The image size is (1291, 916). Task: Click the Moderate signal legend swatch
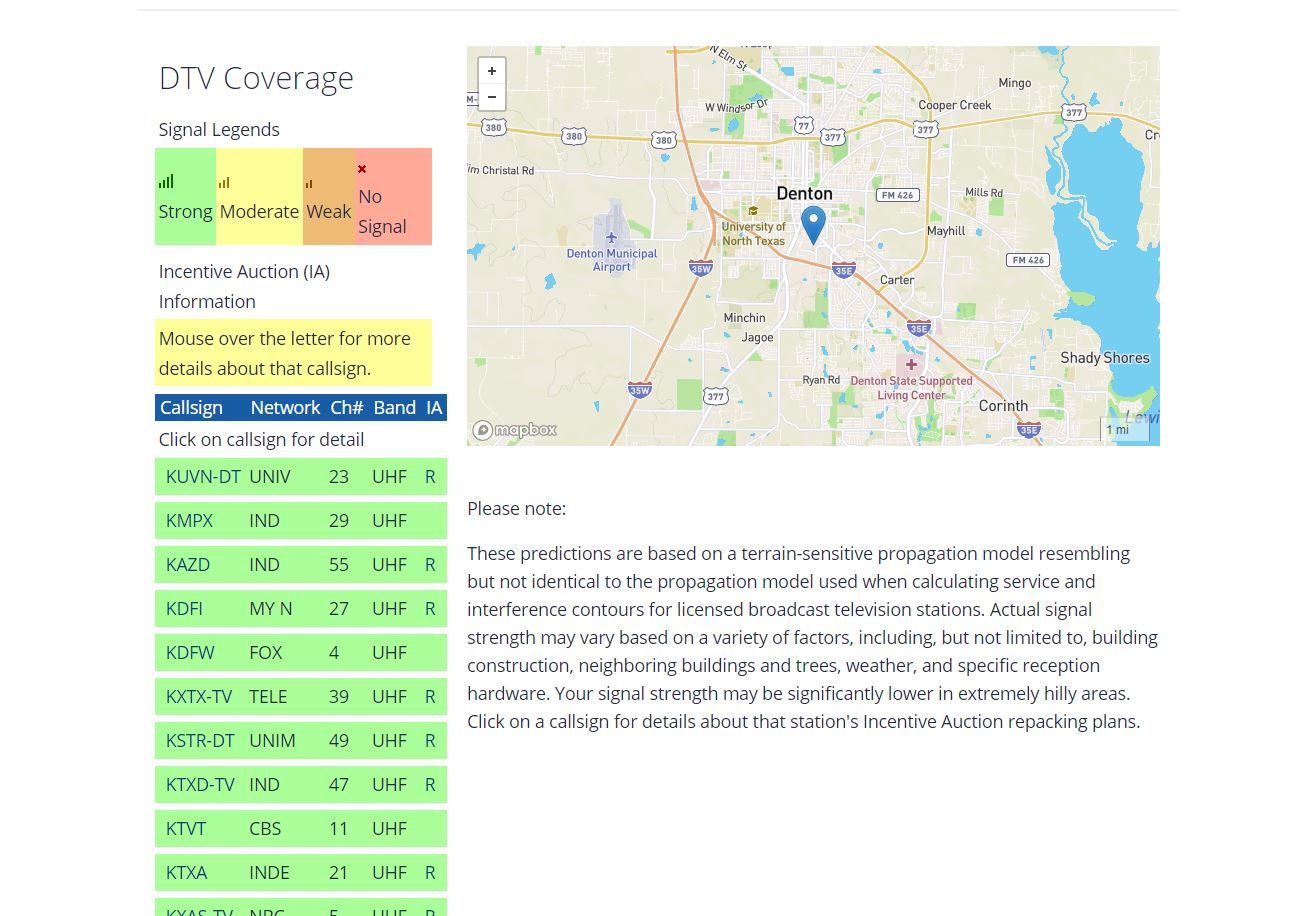point(259,197)
